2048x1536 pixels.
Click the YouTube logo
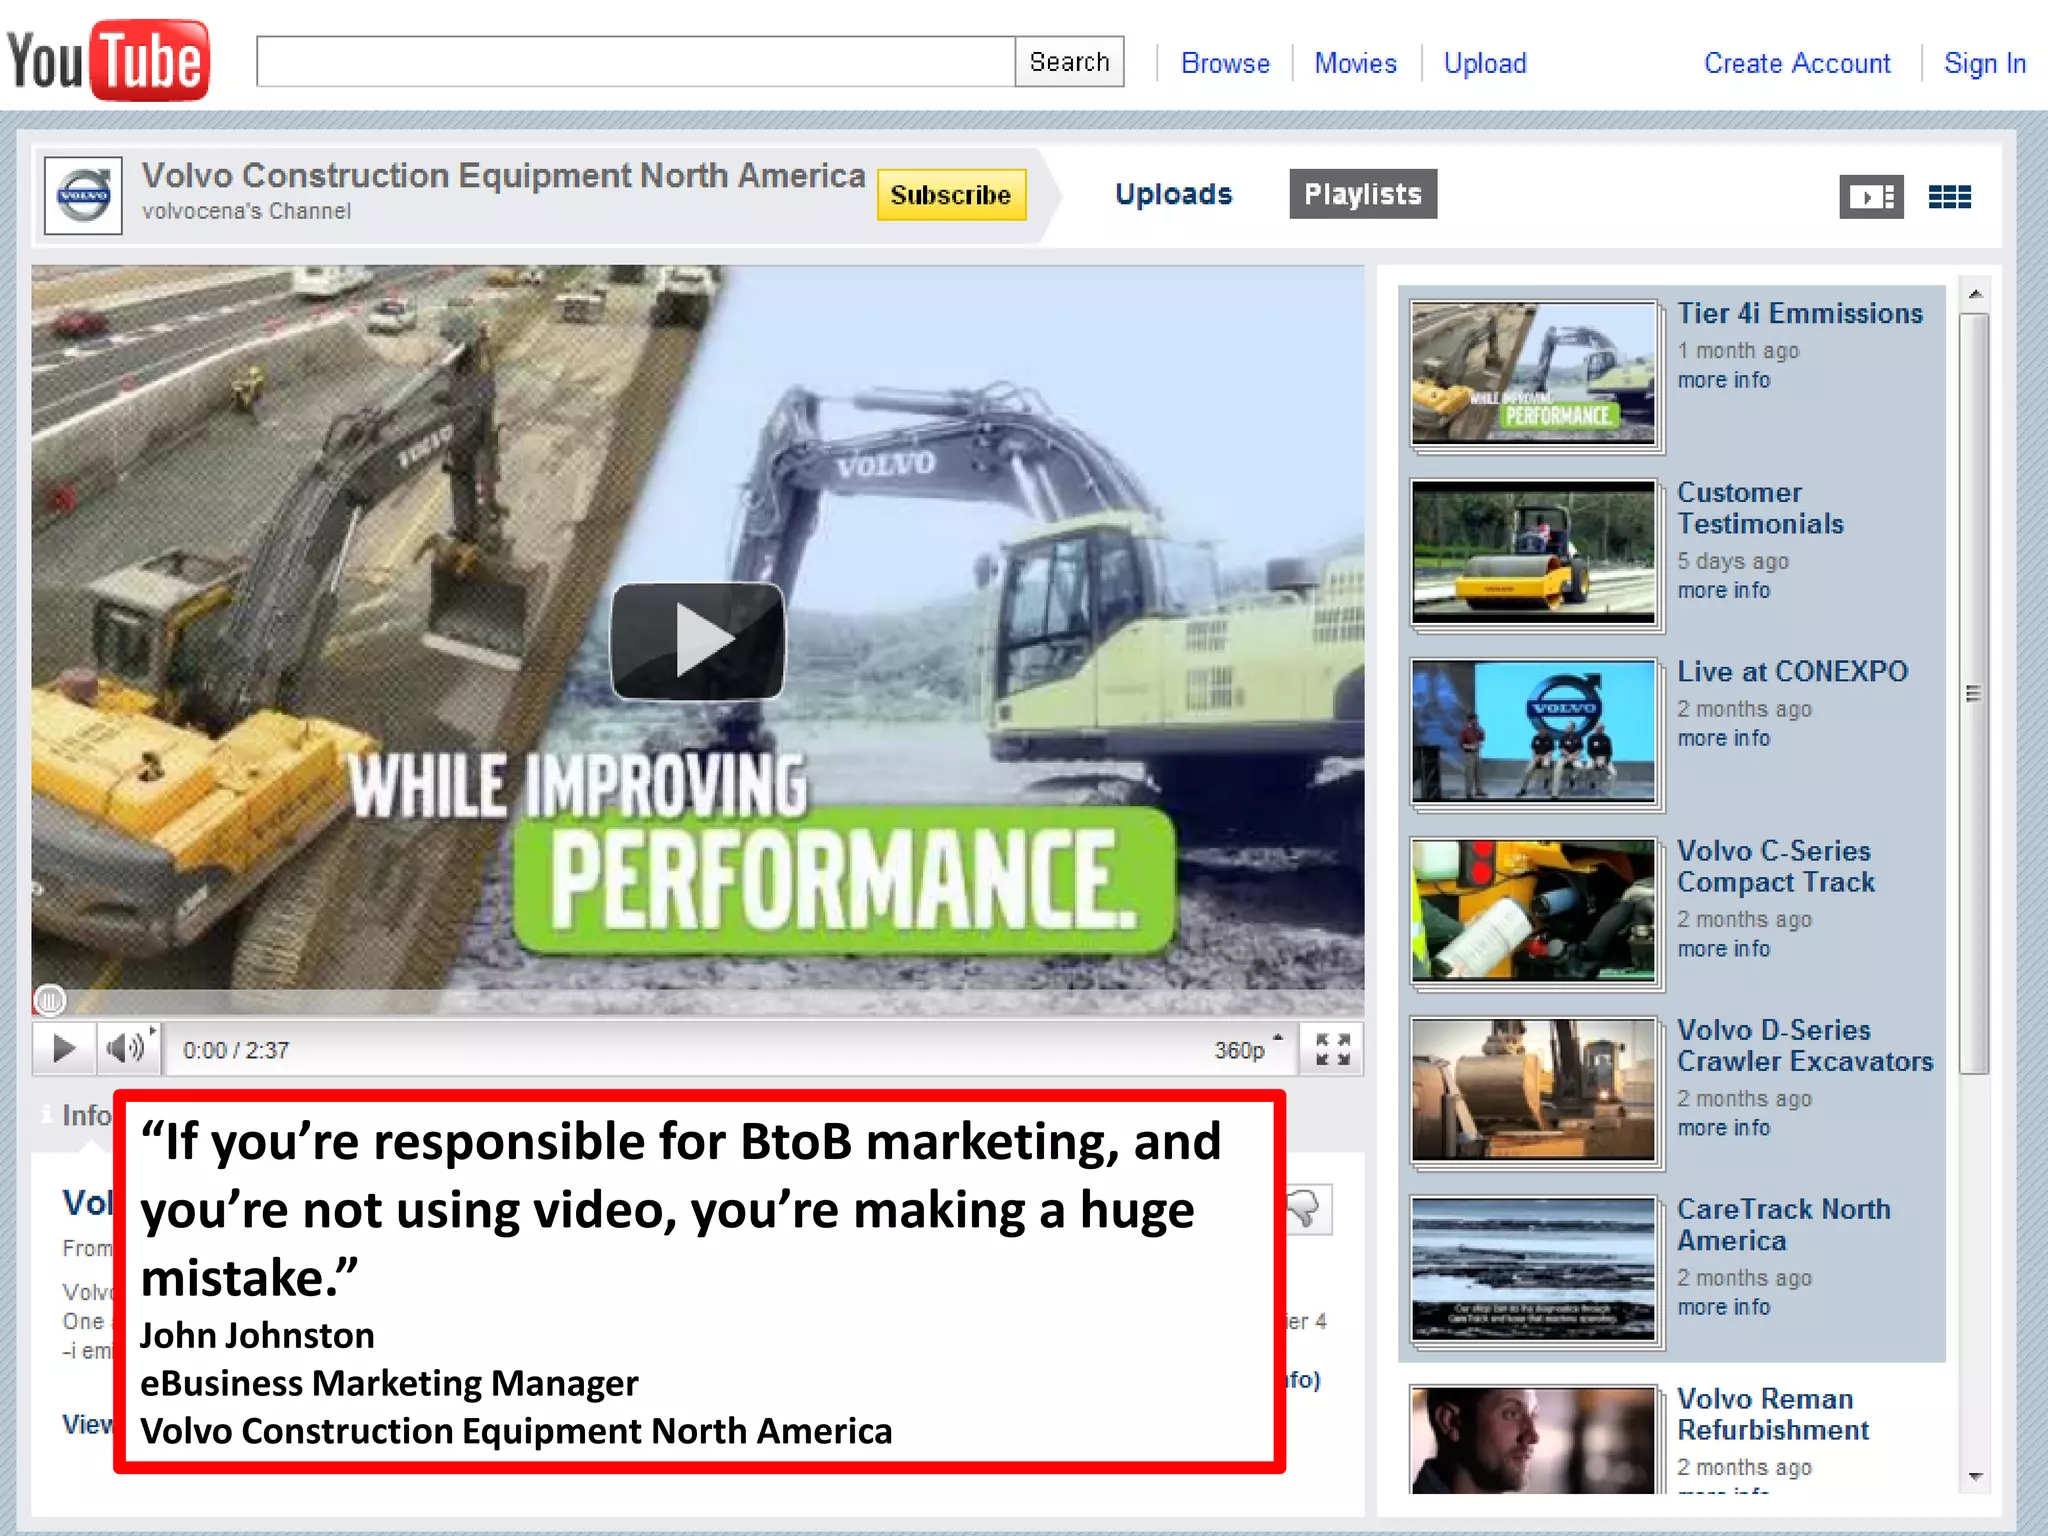108,60
